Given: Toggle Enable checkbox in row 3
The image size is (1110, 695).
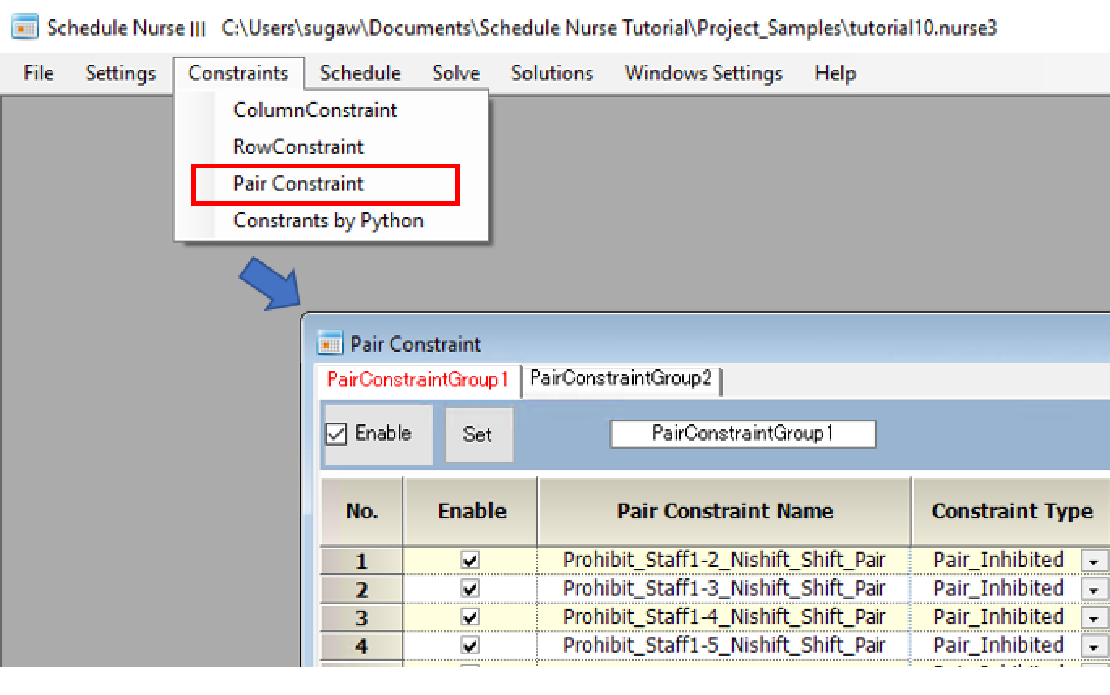Looking at the screenshot, I should pos(470,617).
